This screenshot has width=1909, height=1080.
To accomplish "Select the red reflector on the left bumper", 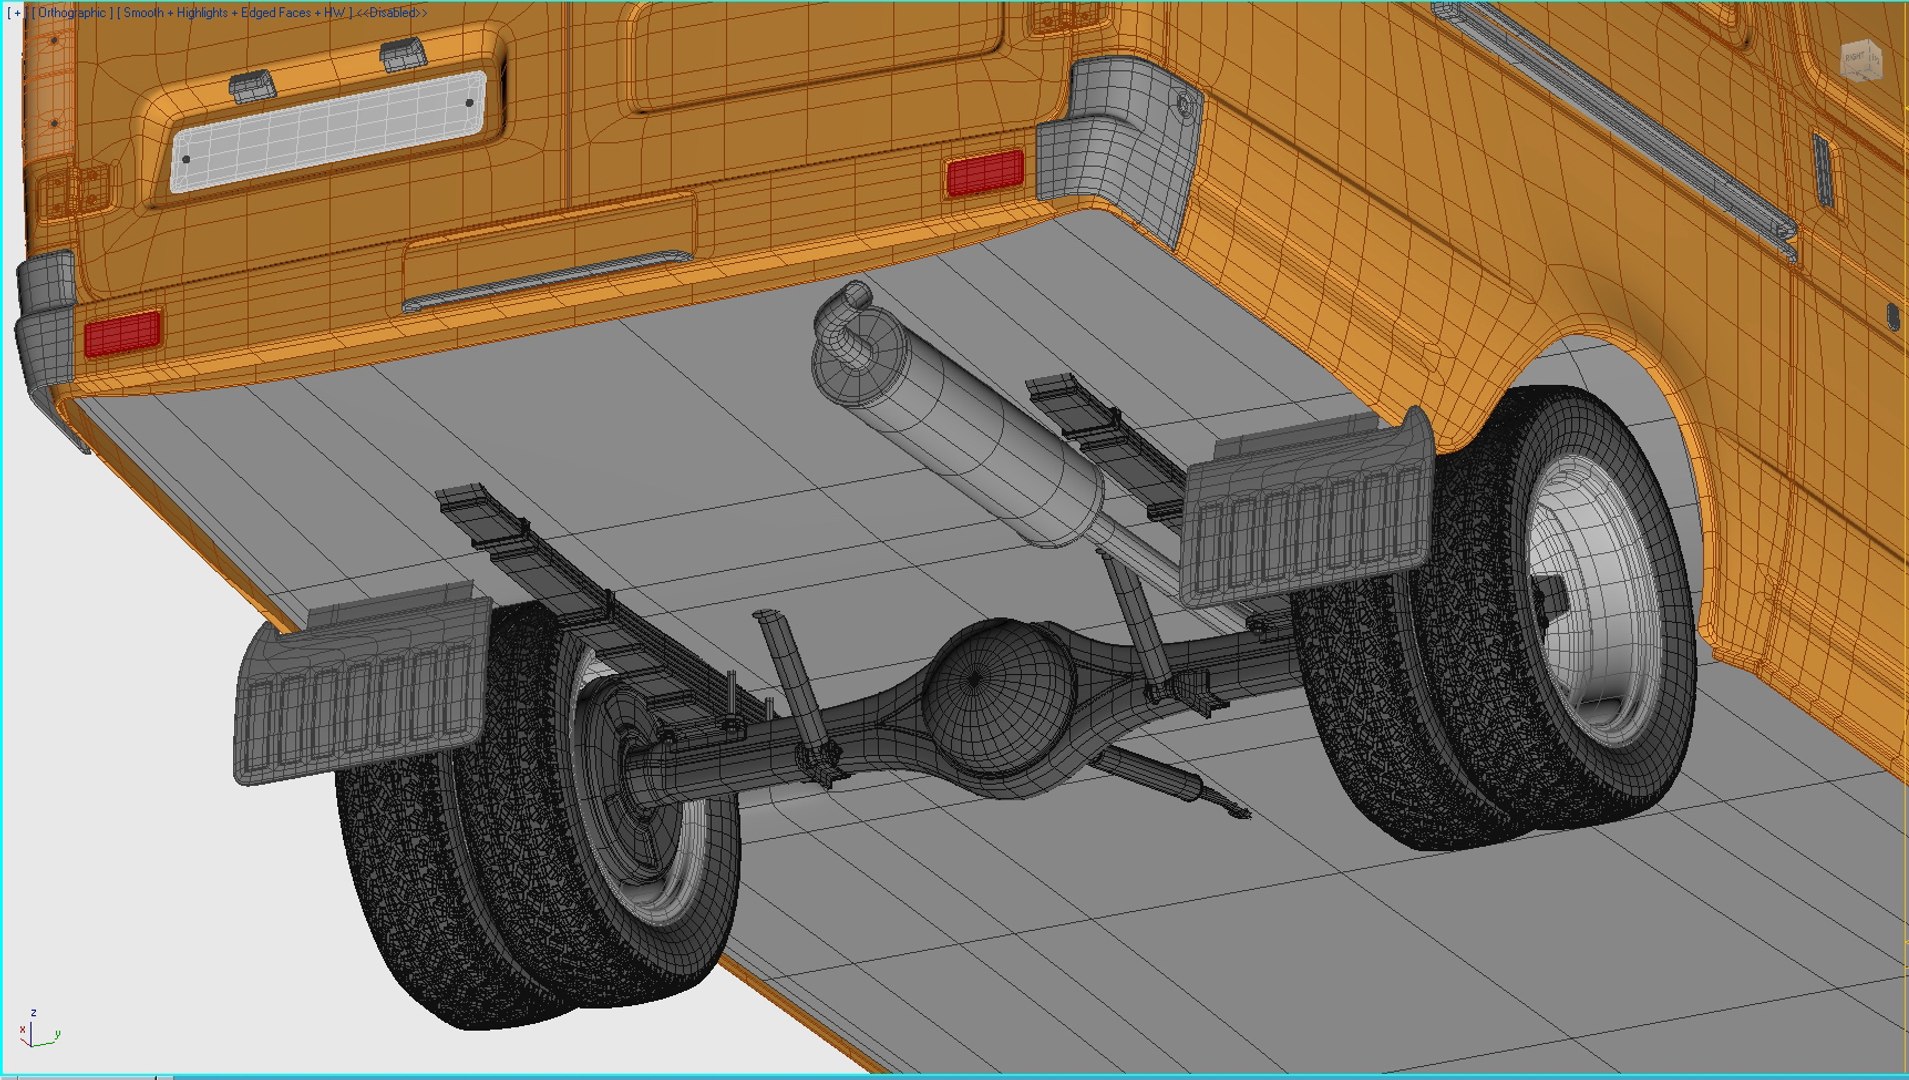I will pos(122,333).
